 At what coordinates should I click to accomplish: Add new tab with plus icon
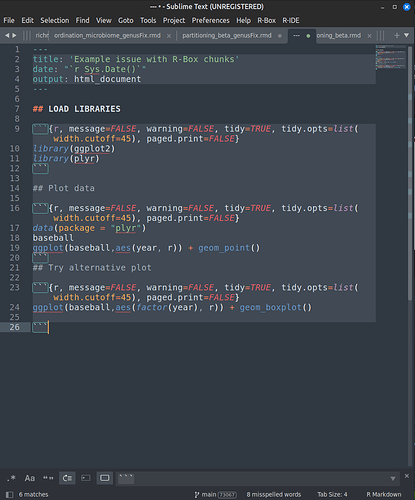396,35
